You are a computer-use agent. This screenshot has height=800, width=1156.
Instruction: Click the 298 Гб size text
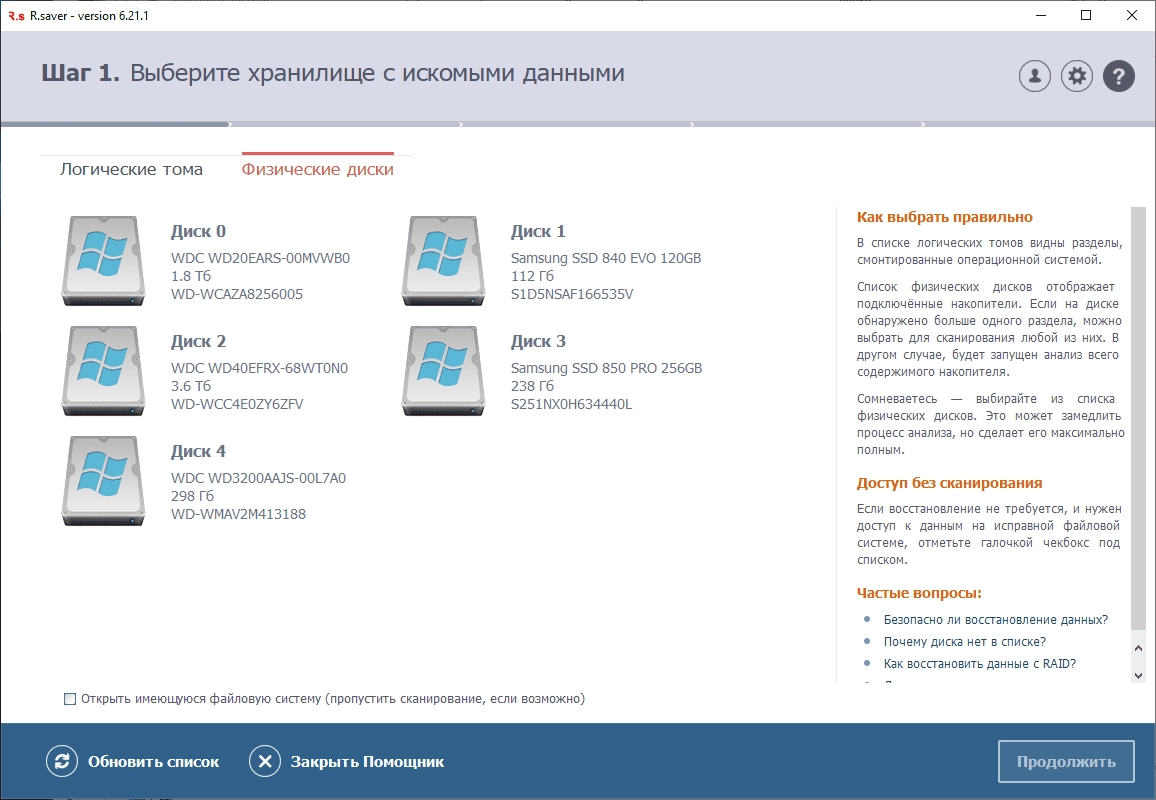(192, 495)
